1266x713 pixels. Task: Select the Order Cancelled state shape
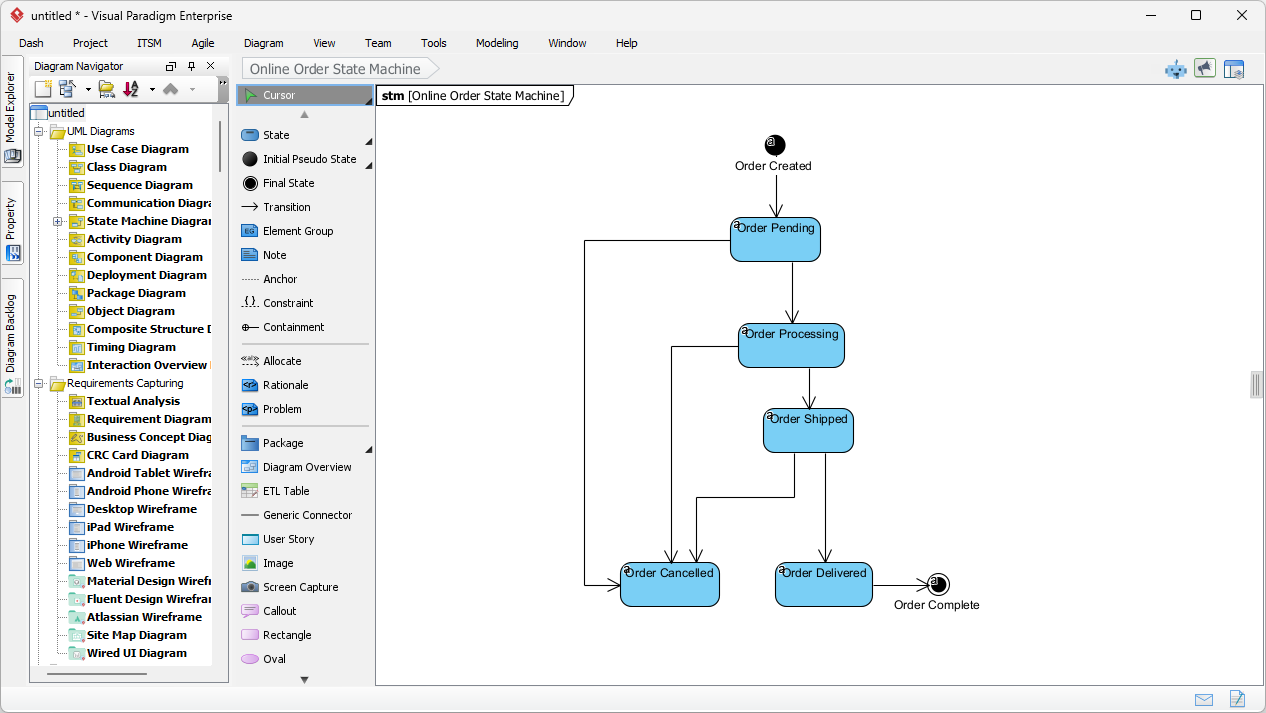point(670,583)
